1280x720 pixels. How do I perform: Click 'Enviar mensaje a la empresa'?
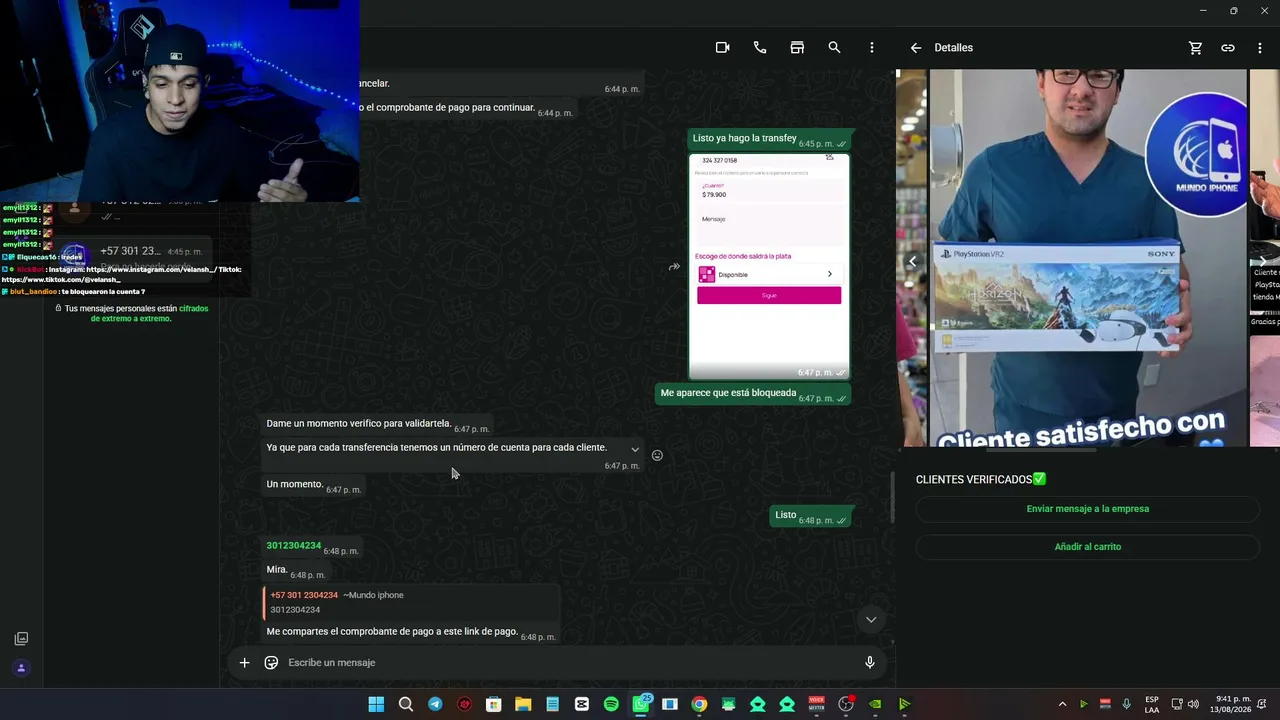[1087, 509]
